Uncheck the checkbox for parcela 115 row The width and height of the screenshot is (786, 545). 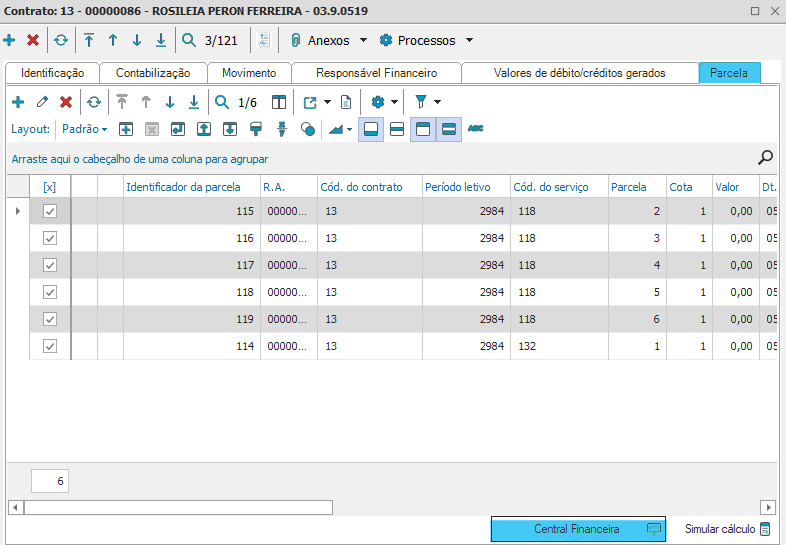tap(50, 212)
